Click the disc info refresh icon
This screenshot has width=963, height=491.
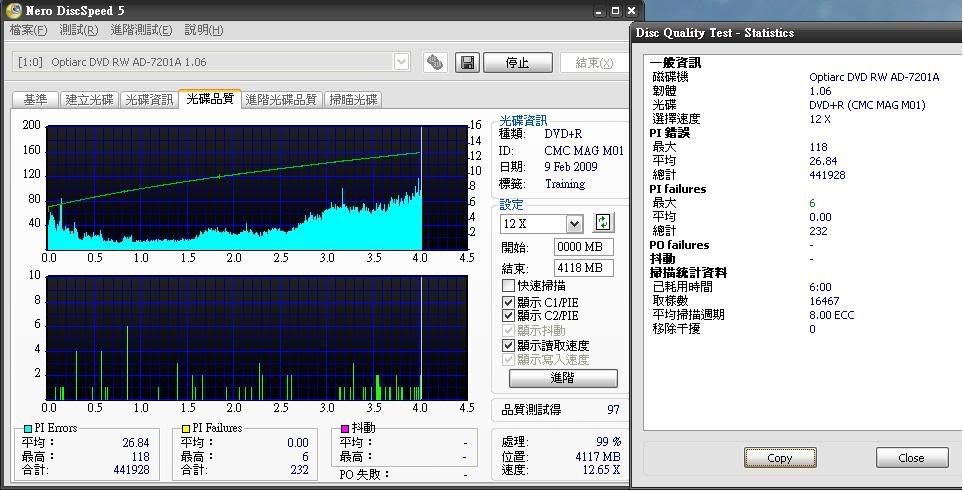(x=434, y=62)
